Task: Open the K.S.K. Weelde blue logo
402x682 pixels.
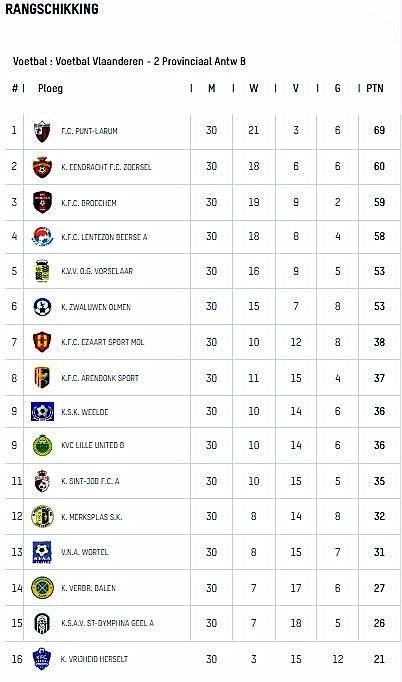Action: (x=42, y=411)
